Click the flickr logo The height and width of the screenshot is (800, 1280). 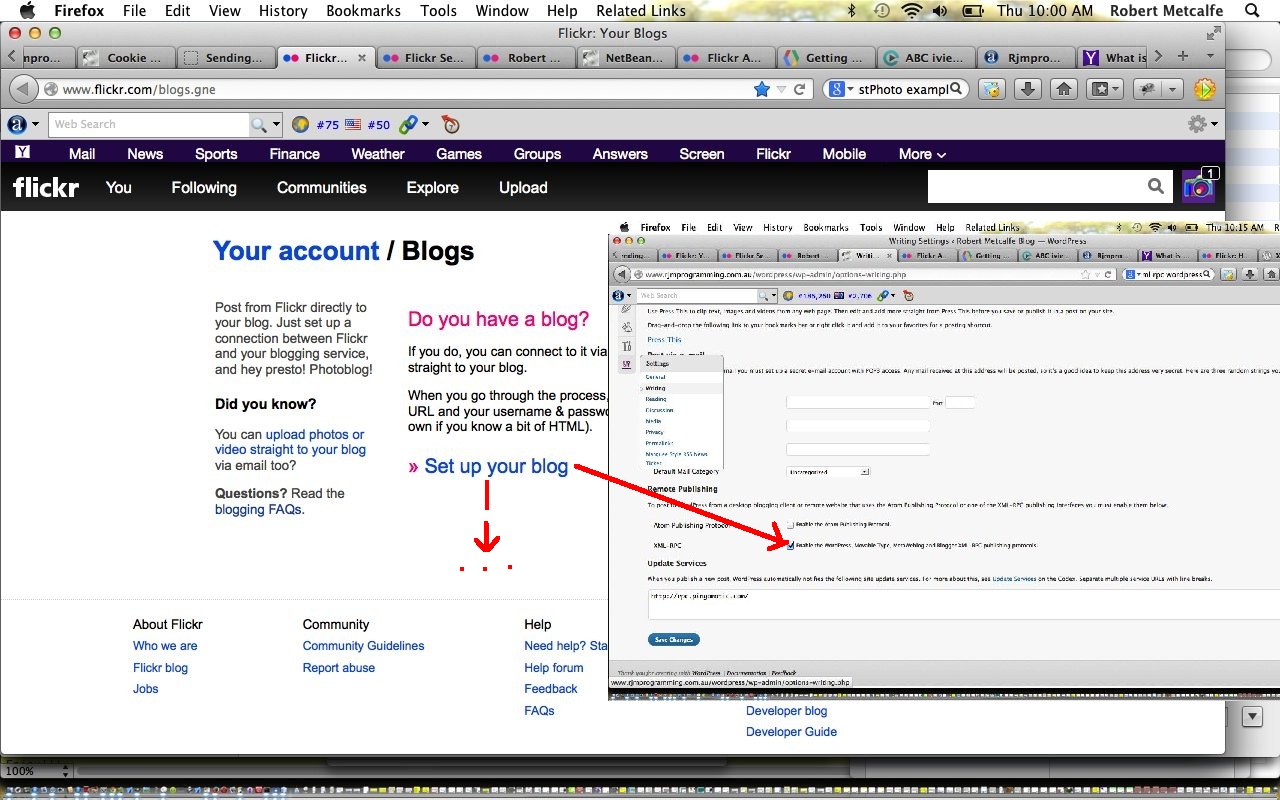coord(45,187)
